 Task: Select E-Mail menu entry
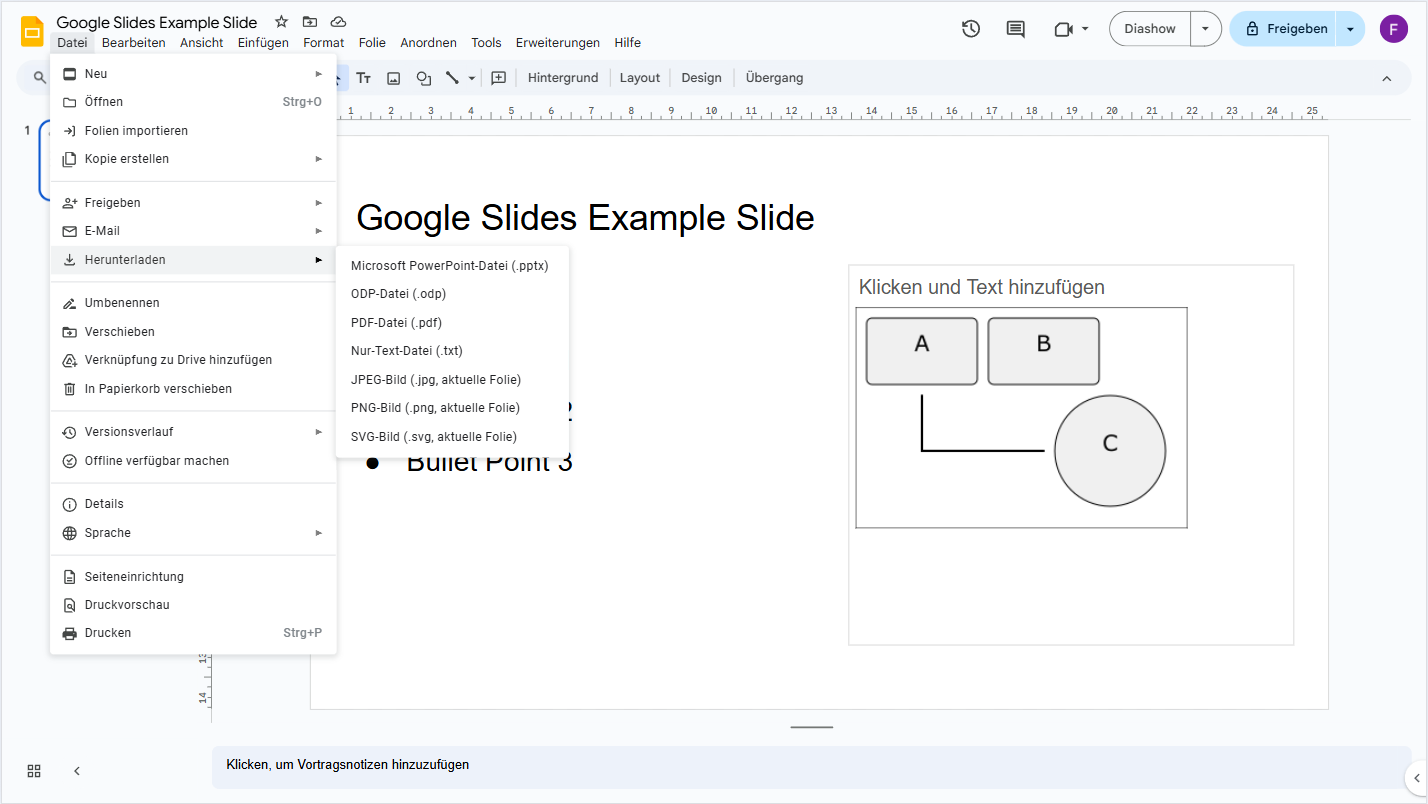[x=193, y=231]
